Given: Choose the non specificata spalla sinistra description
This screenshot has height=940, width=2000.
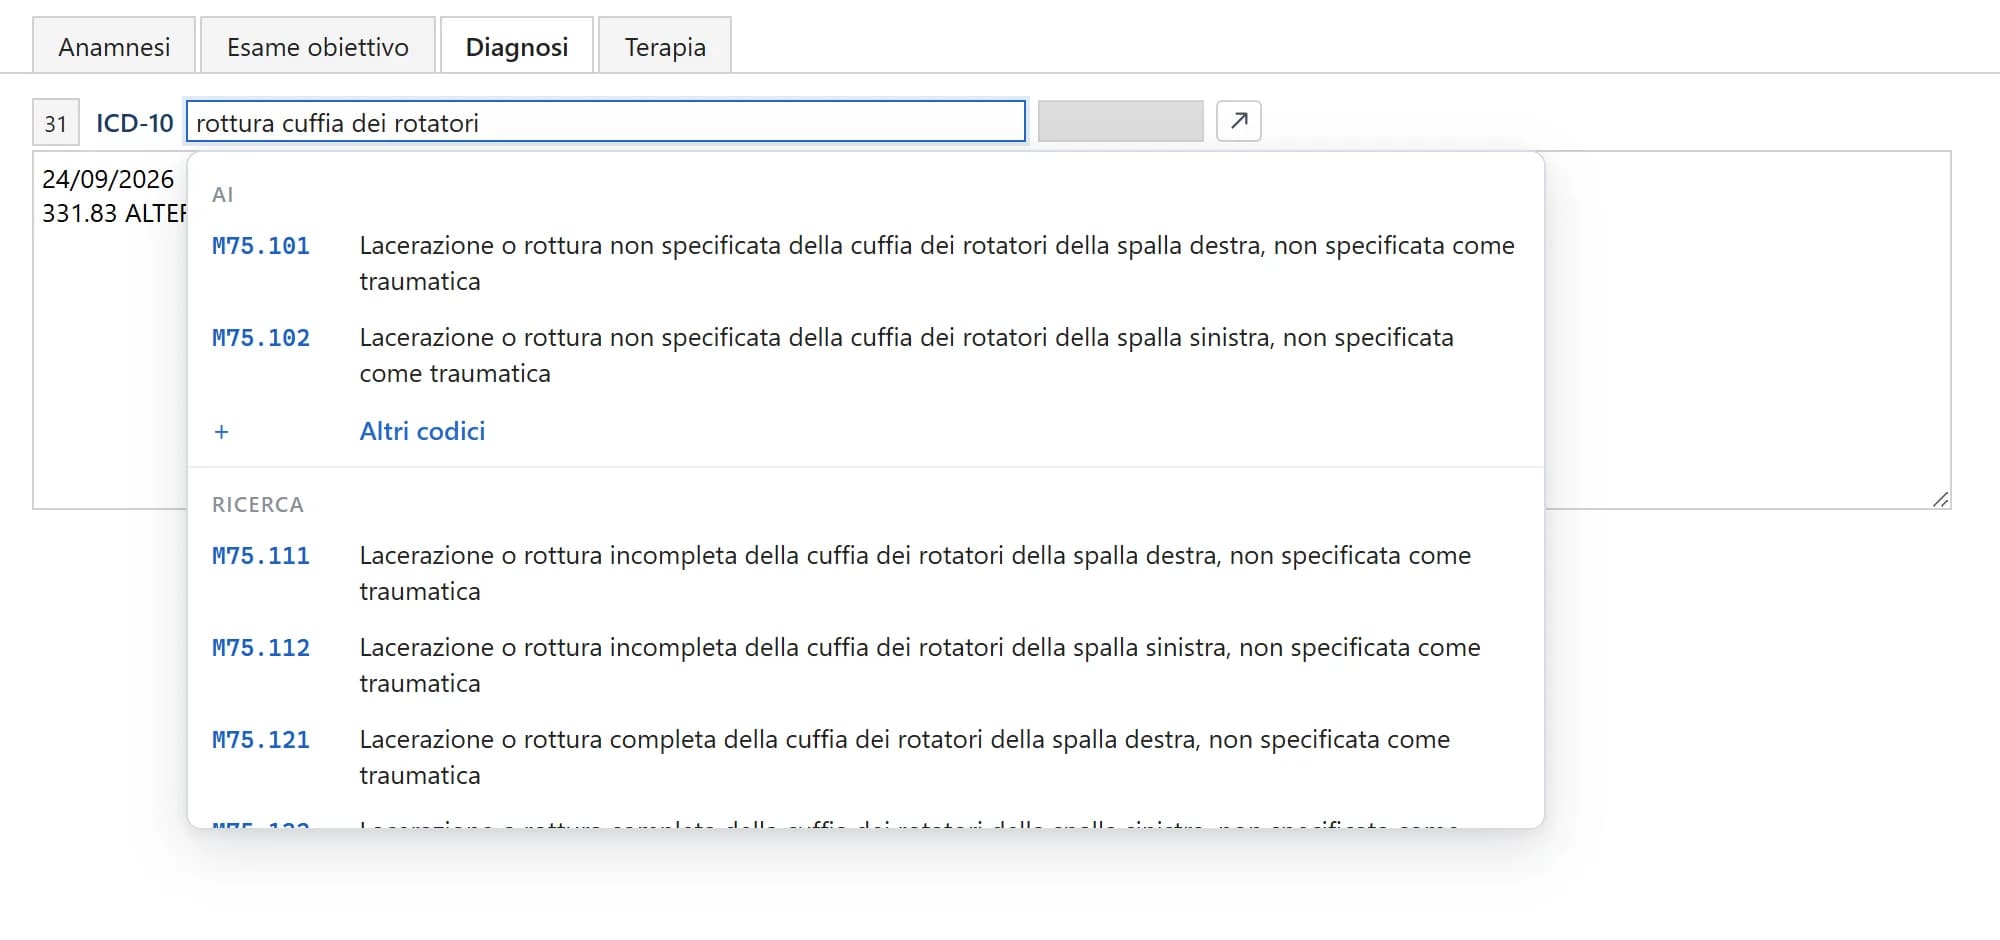Looking at the screenshot, I should point(907,355).
